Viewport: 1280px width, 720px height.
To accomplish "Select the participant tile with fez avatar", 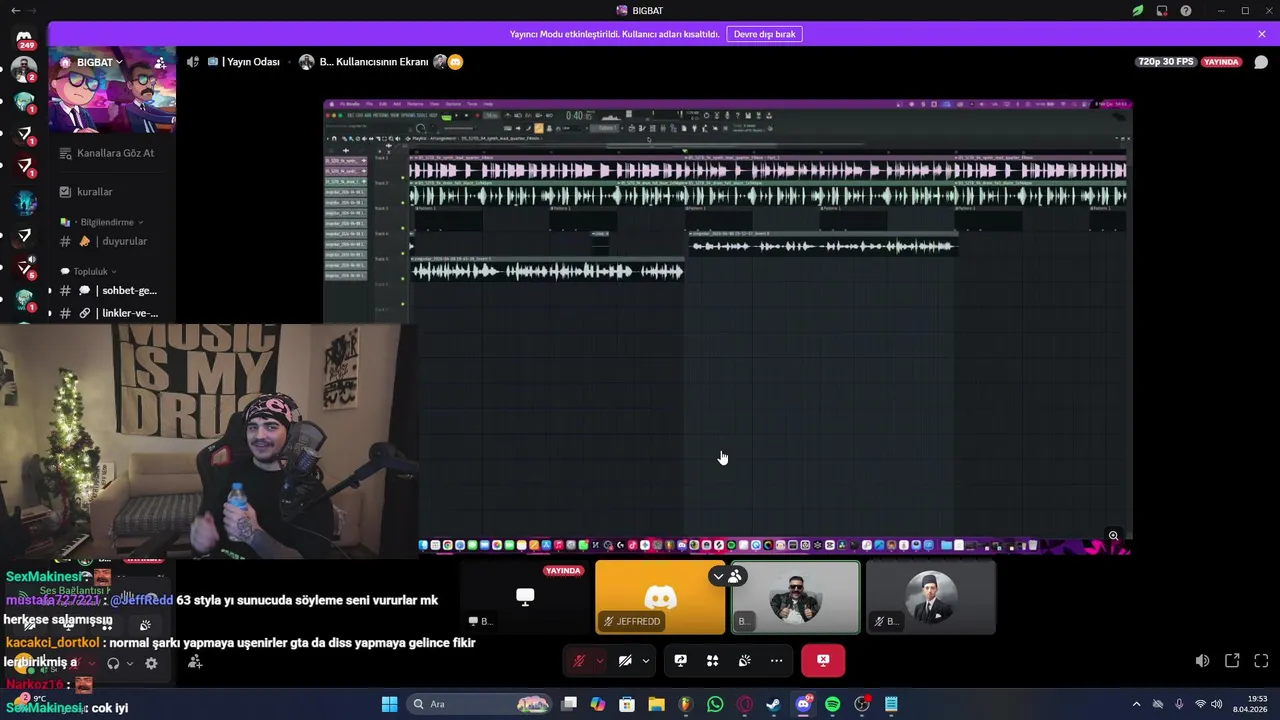I will tap(930, 597).
